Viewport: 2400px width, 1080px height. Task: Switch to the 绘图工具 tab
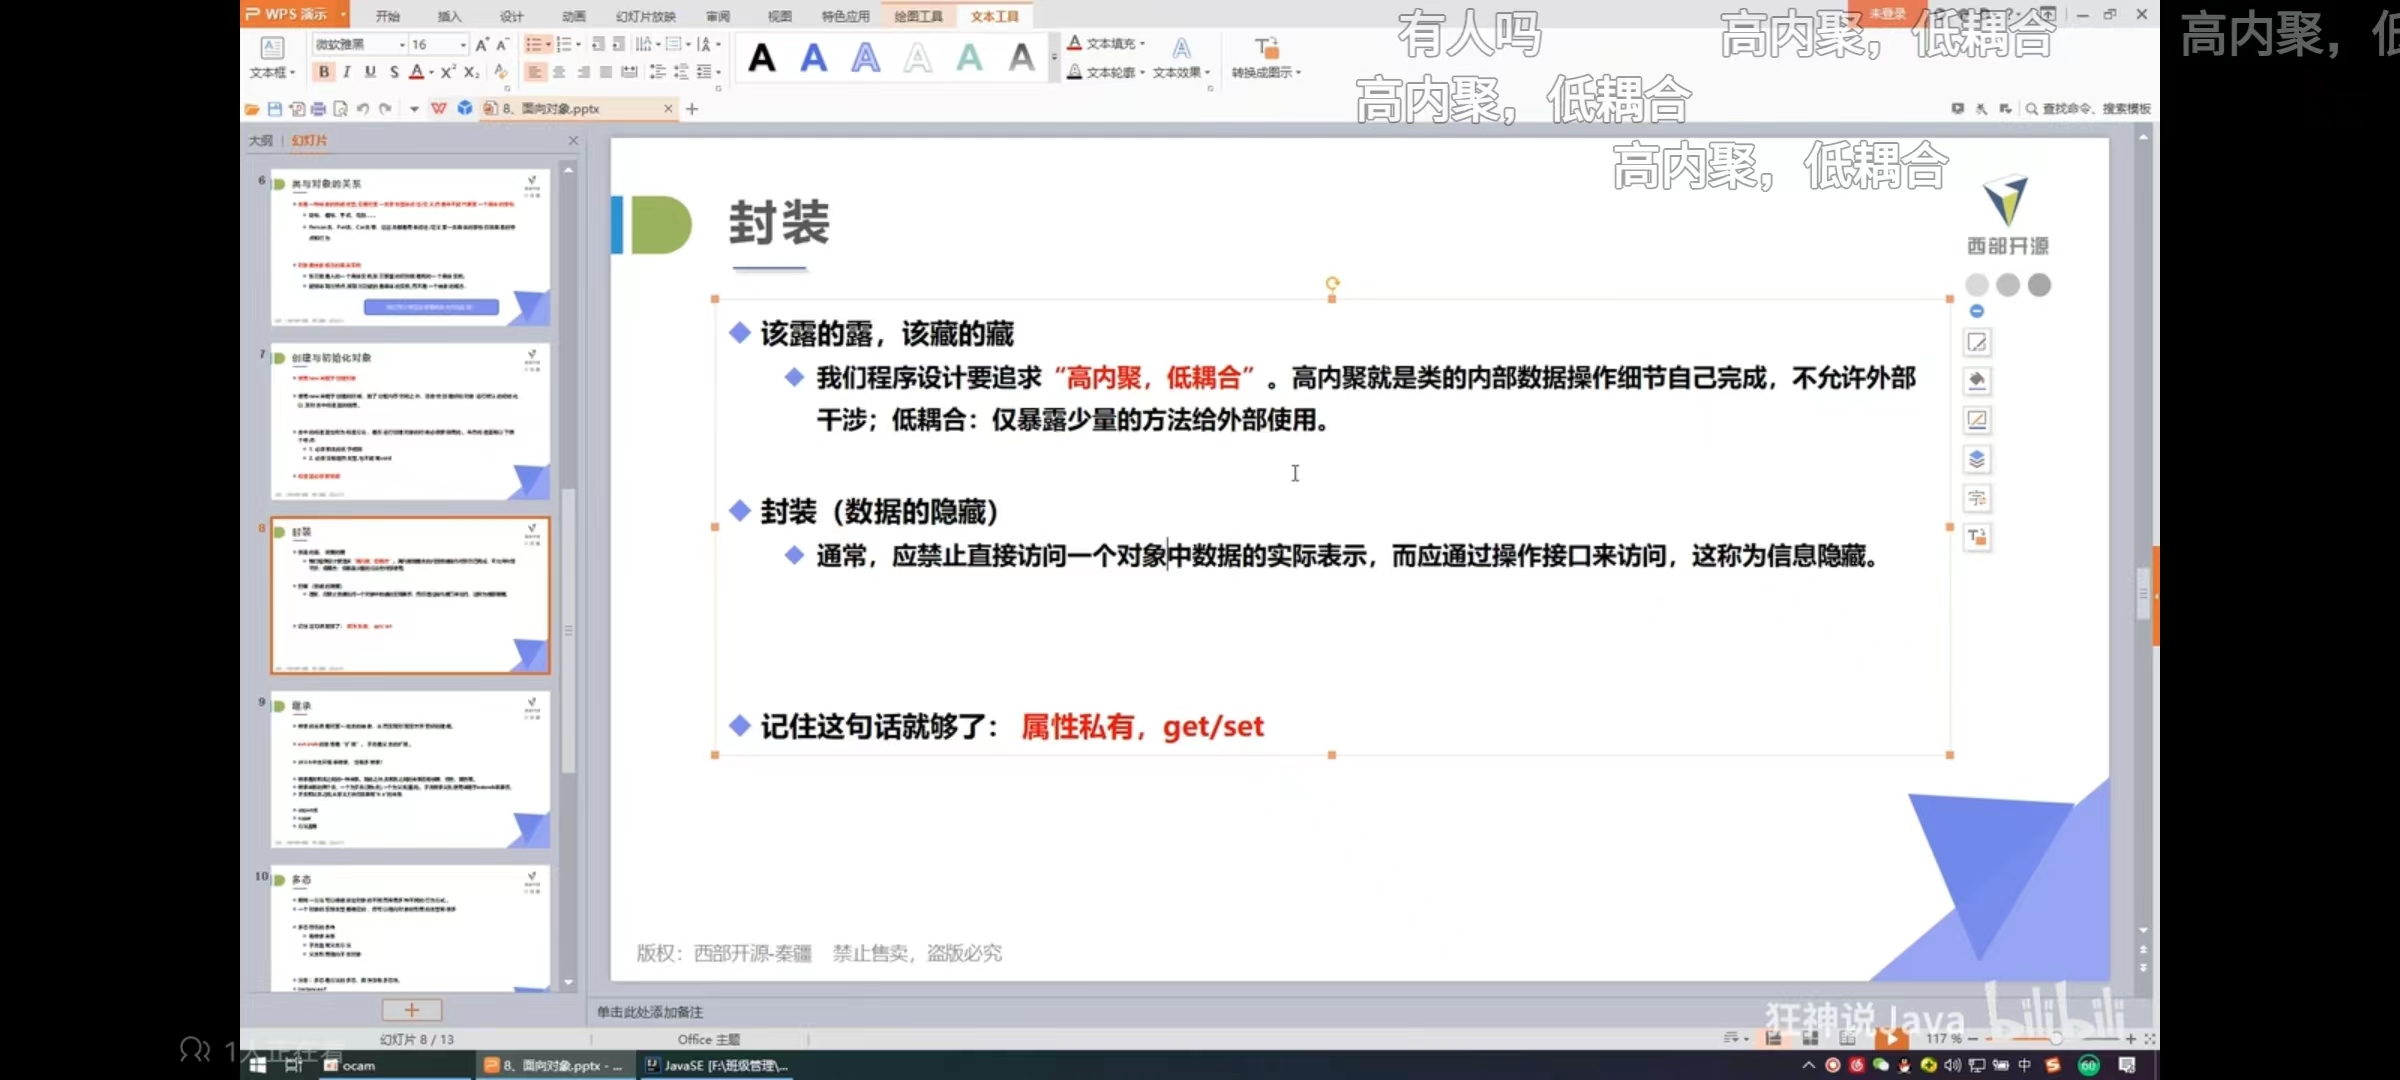click(918, 16)
